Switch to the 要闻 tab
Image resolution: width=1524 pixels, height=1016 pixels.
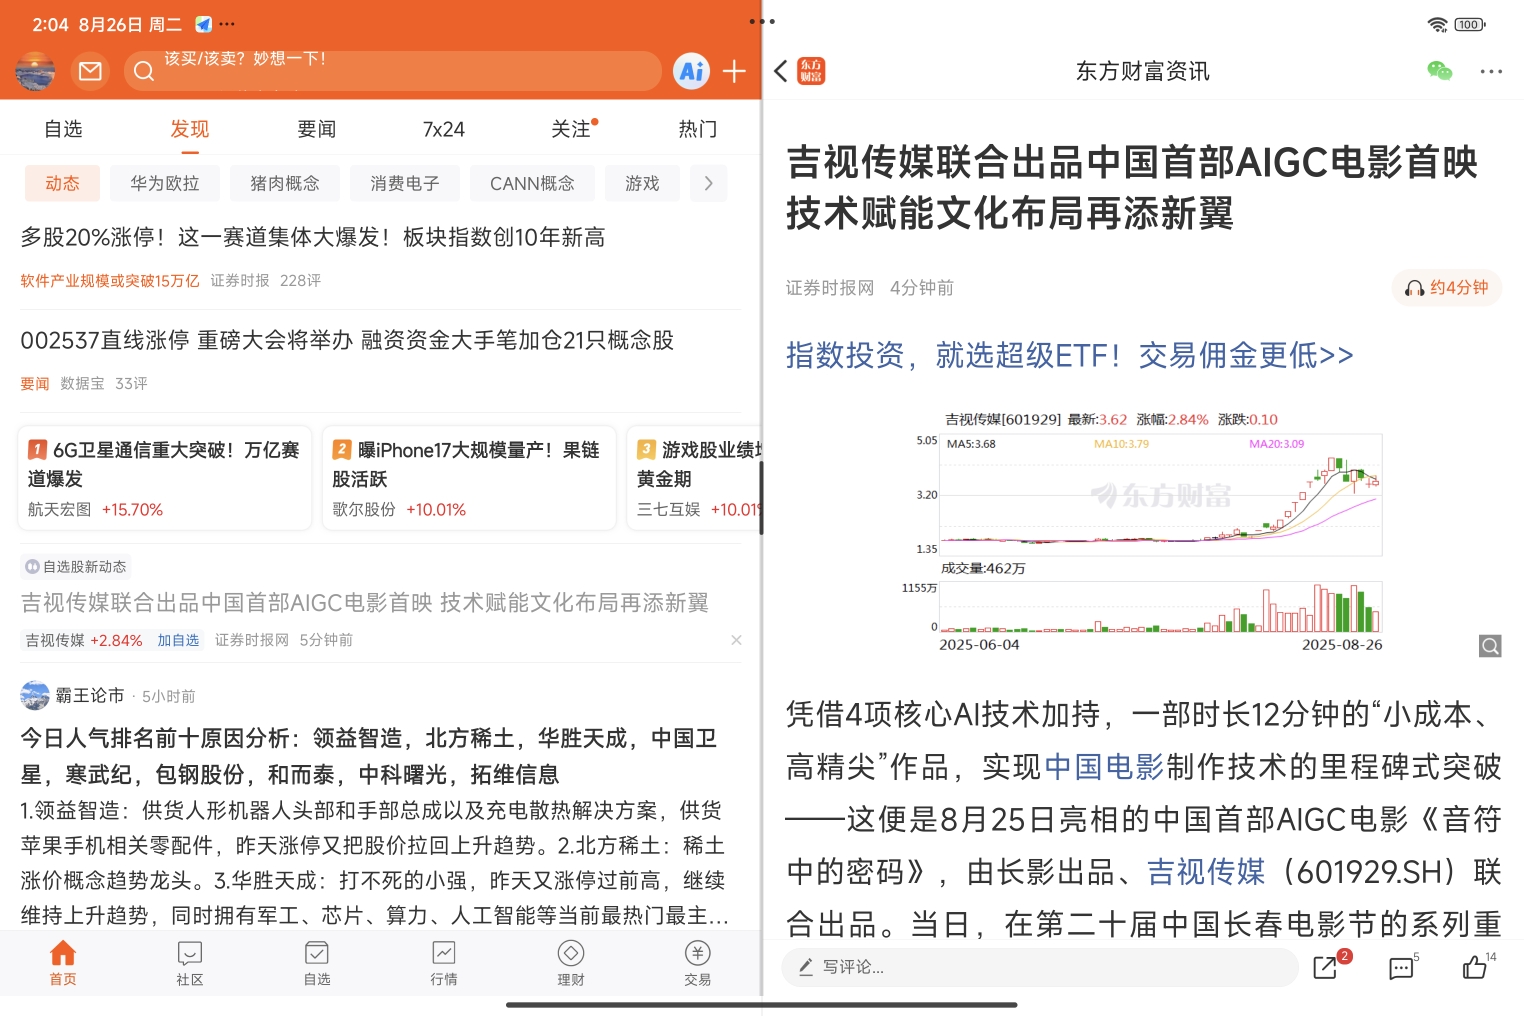point(317,129)
